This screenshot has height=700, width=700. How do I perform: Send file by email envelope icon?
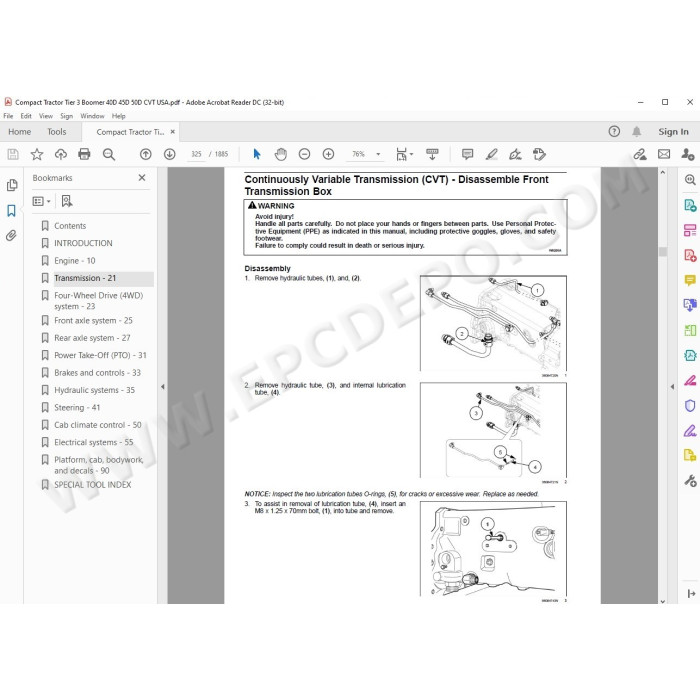click(664, 154)
